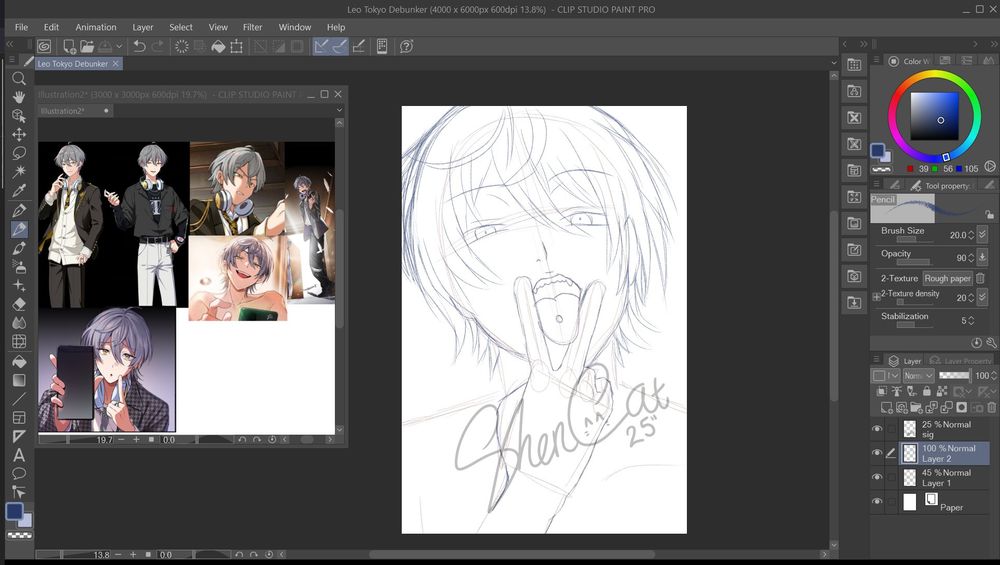This screenshot has height=565, width=1000.
Task: Hide the sig layer
Action: click(878, 429)
